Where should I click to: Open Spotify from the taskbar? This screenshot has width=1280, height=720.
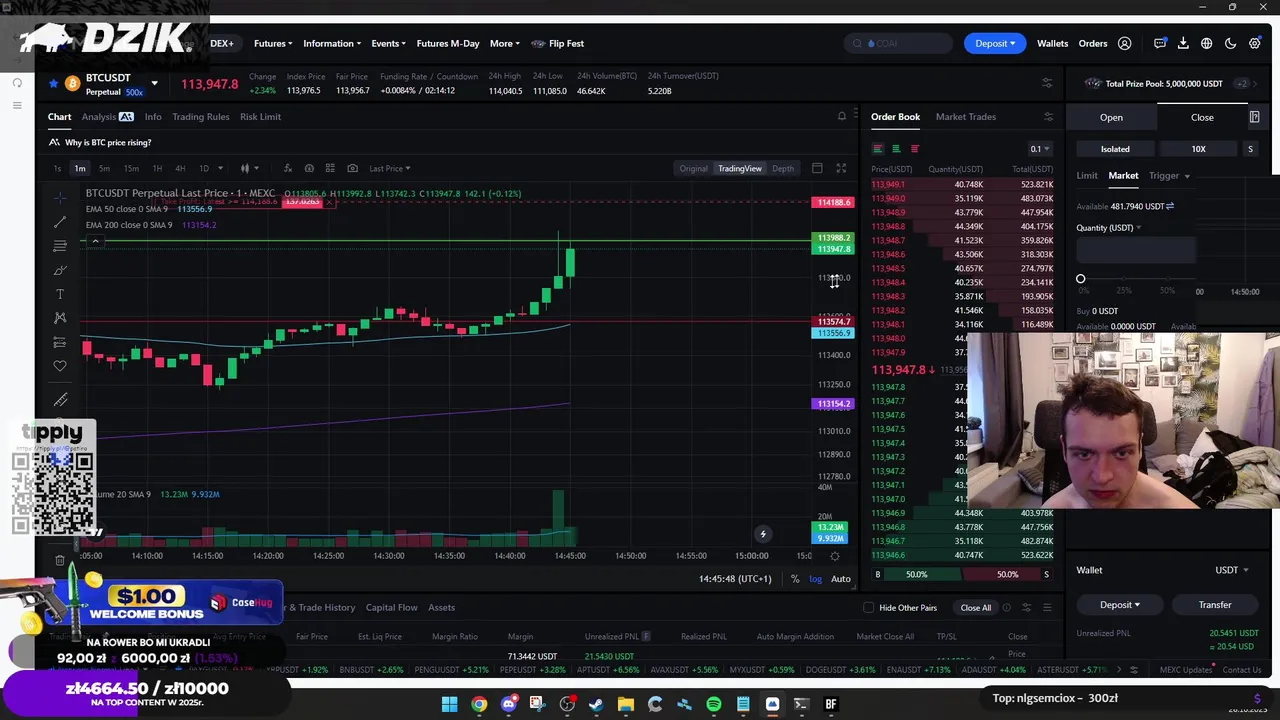[x=714, y=705]
